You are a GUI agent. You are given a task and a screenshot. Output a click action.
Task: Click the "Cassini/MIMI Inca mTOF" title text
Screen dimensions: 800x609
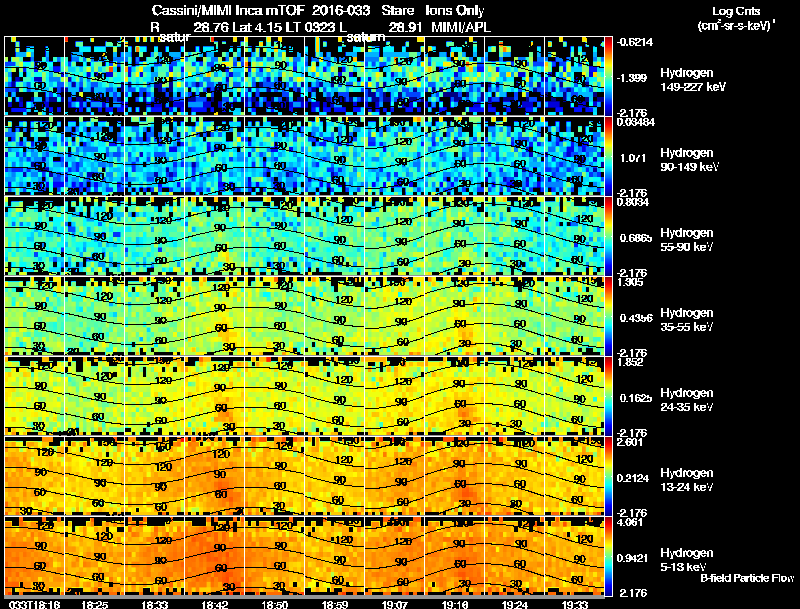click(x=228, y=10)
